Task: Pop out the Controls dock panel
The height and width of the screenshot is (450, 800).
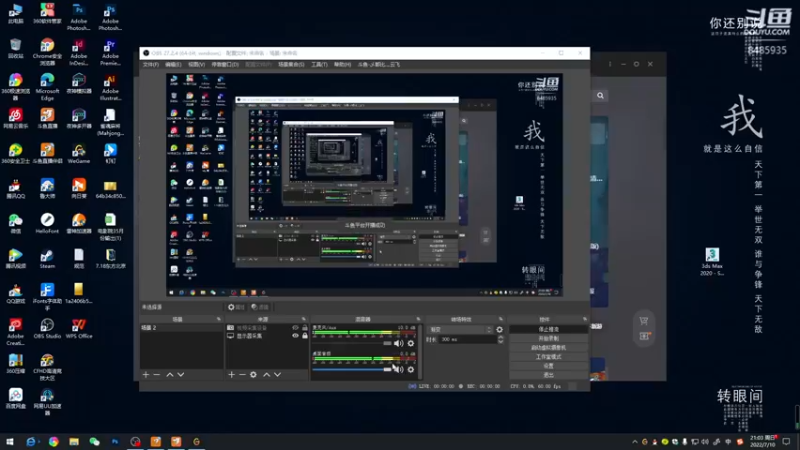Action: [x=585, y=319]
